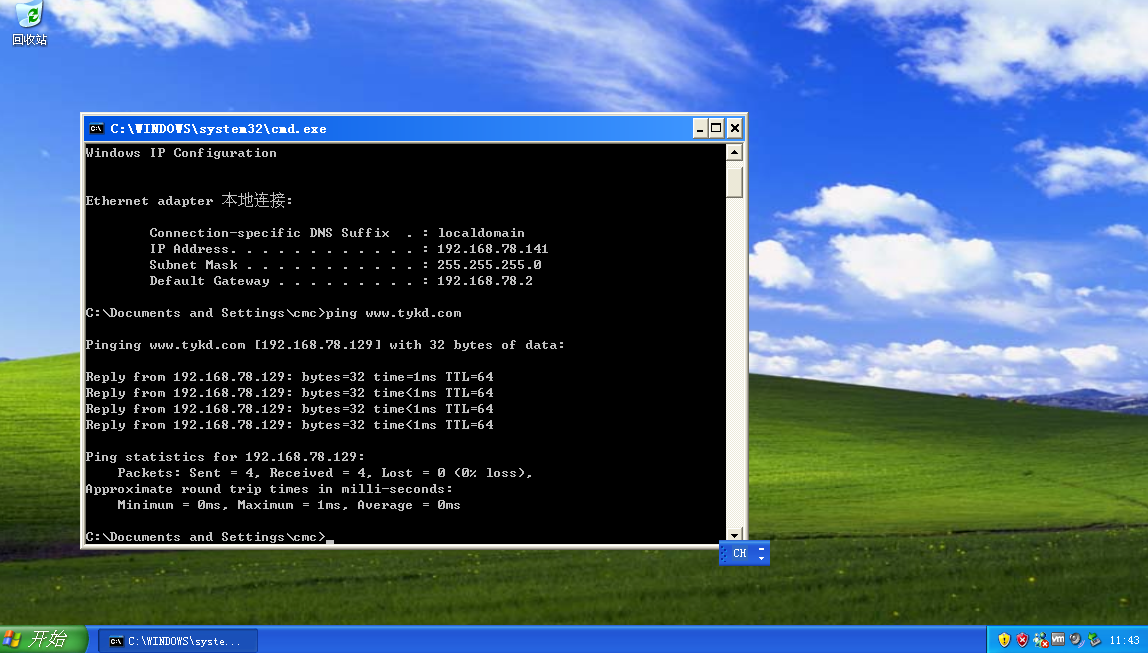Click the 'Pinging www.tykd.com' line

[325, 345]
